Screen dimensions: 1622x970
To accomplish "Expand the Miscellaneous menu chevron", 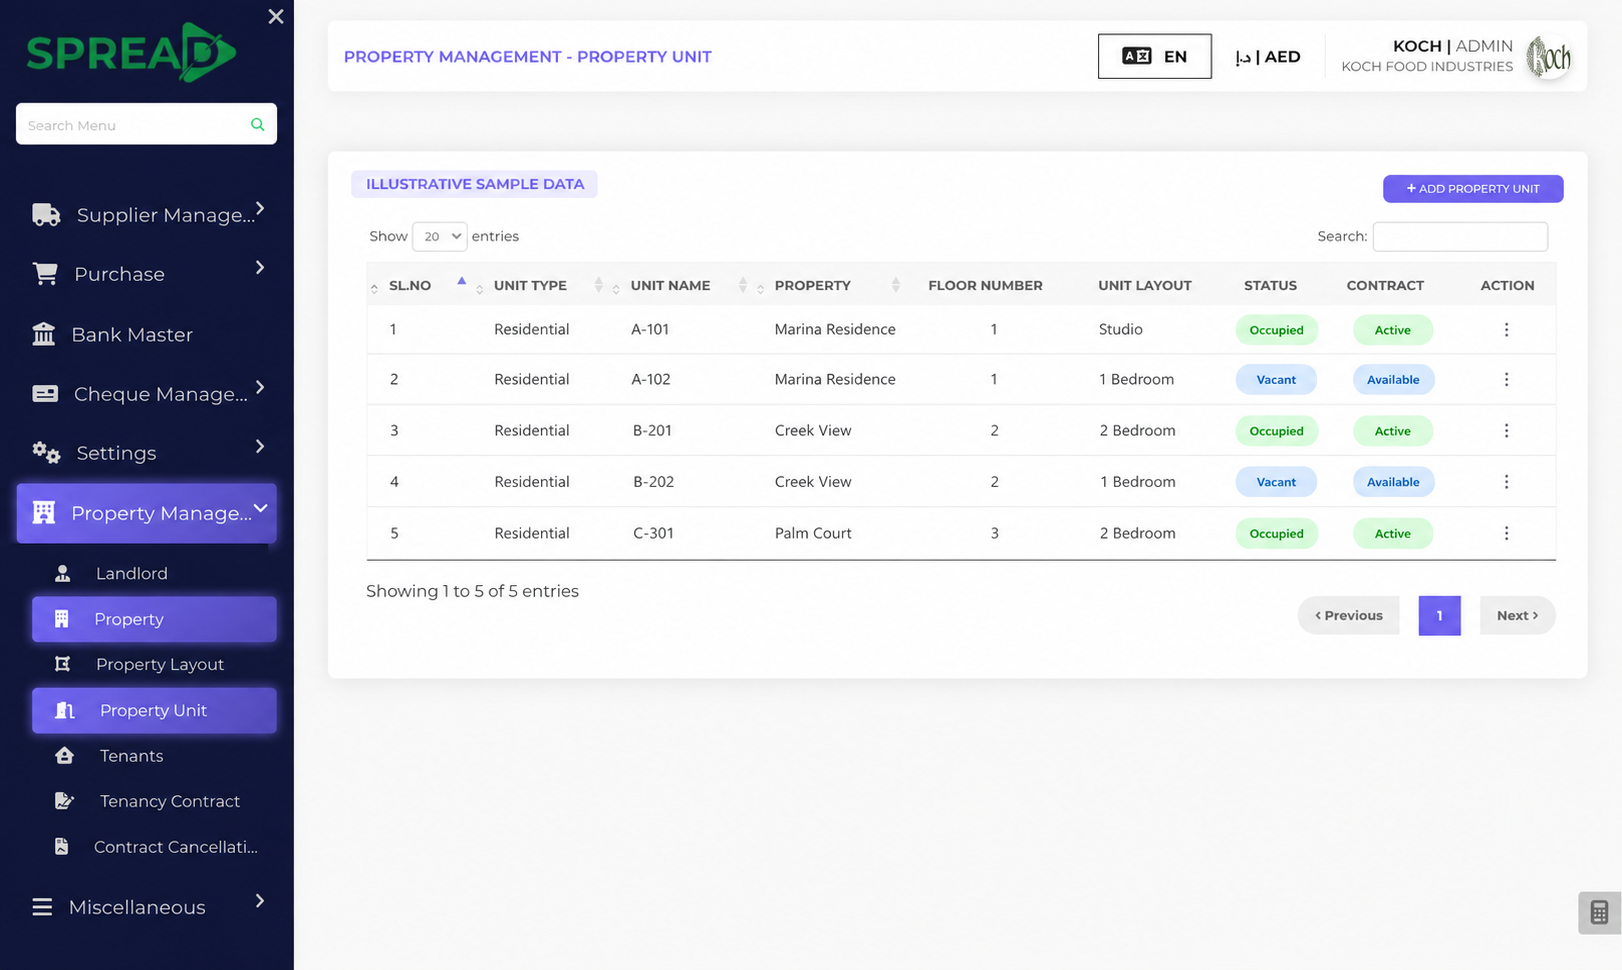I will (260, 901).
